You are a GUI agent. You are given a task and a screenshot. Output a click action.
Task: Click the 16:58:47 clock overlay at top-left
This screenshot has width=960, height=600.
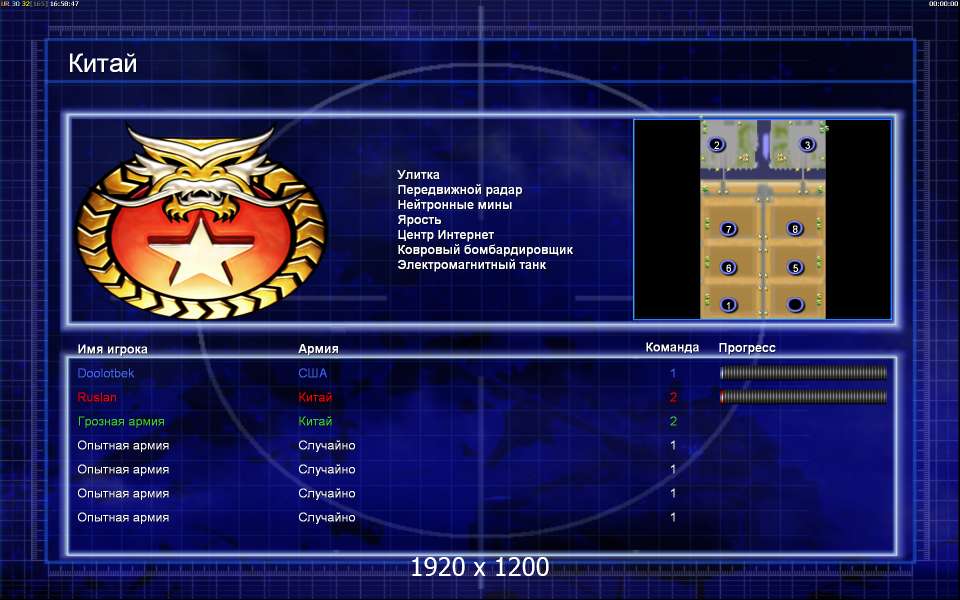(64, 4)
